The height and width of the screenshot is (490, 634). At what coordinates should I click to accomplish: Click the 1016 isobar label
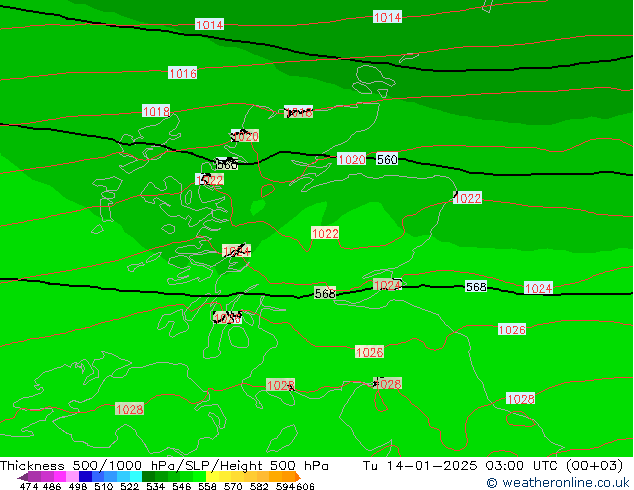[x=182, y=73]
